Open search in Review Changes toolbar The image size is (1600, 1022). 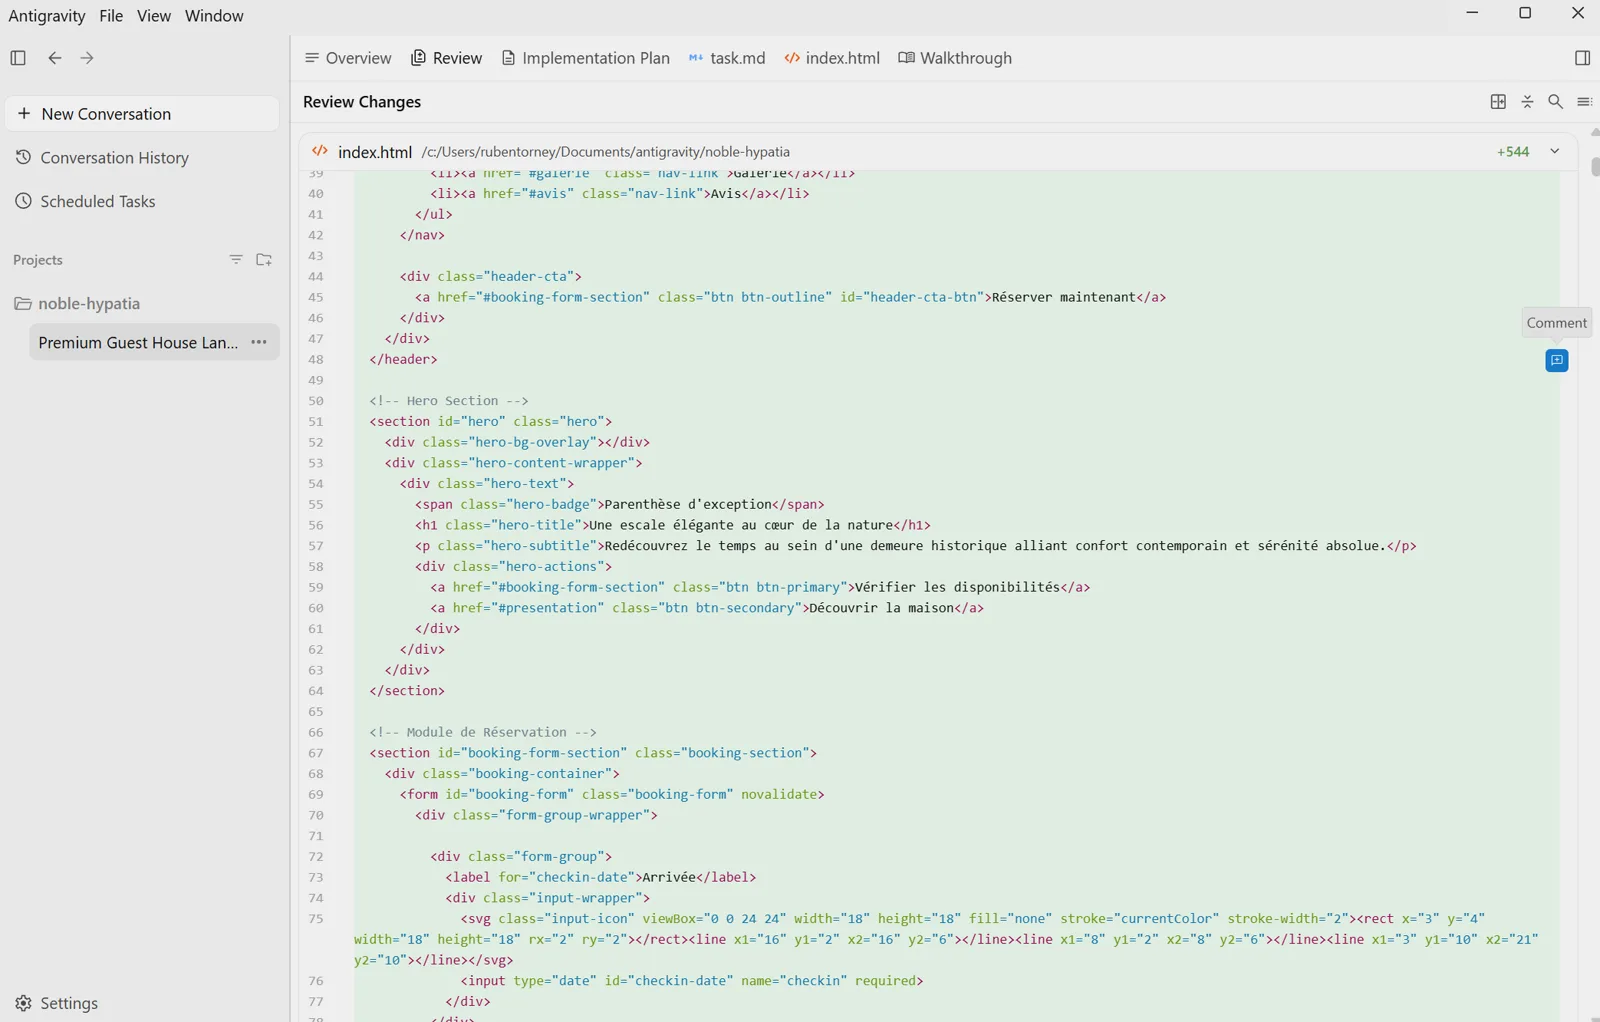1555,102
